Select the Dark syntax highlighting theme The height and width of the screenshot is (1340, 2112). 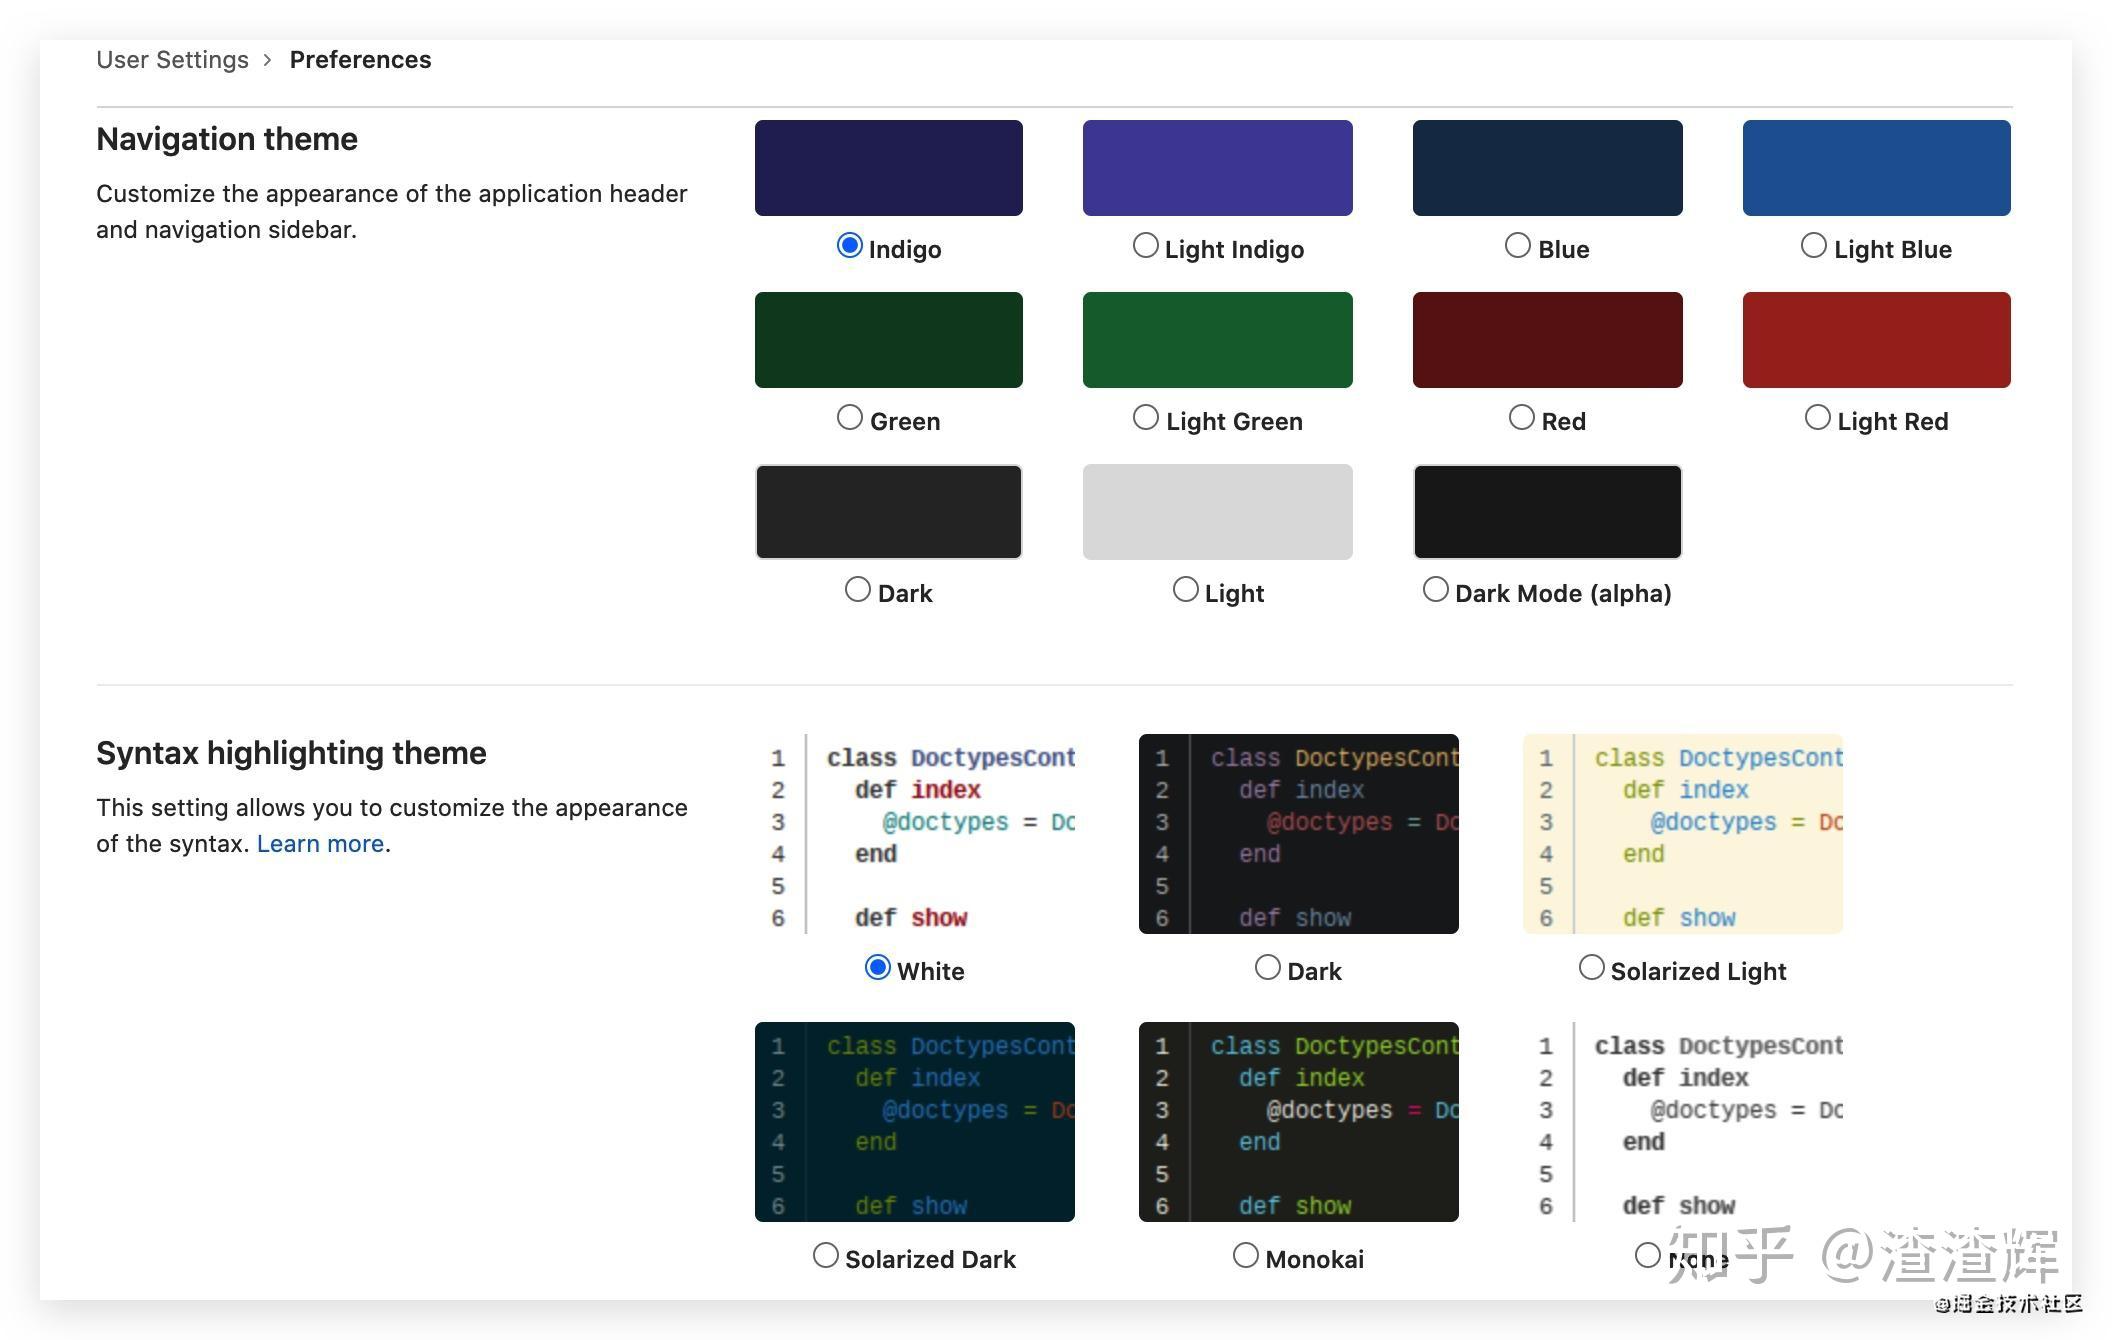coord(1267,966)
